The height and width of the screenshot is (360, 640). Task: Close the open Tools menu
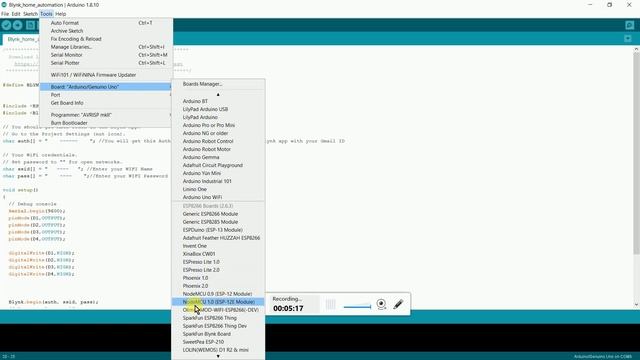[x=46, y=14]
